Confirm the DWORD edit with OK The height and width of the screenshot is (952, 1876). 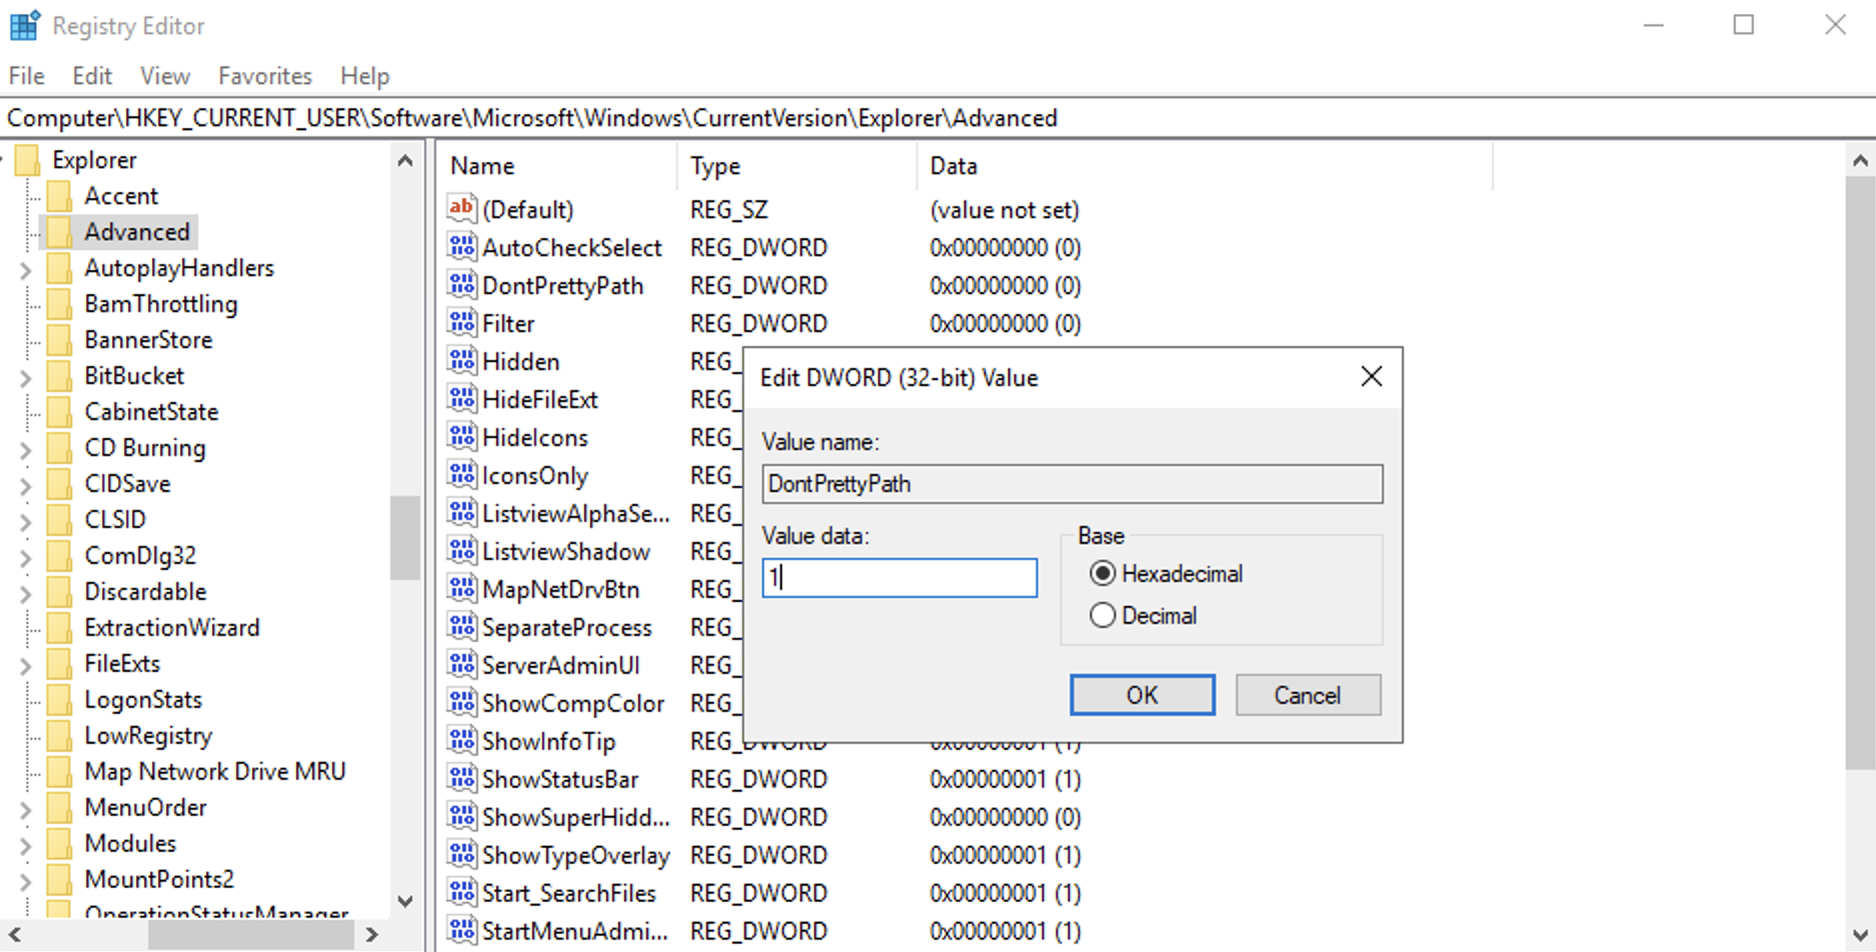pos(1142,695)
